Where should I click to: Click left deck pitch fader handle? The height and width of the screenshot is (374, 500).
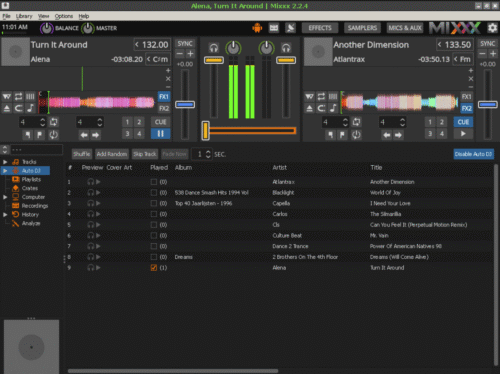pos(185,105)
